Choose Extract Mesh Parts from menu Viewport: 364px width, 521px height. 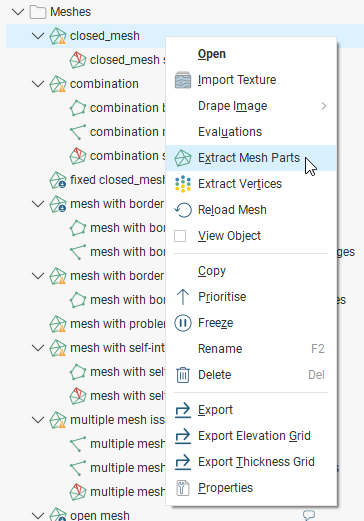click(x=251, y=158)
